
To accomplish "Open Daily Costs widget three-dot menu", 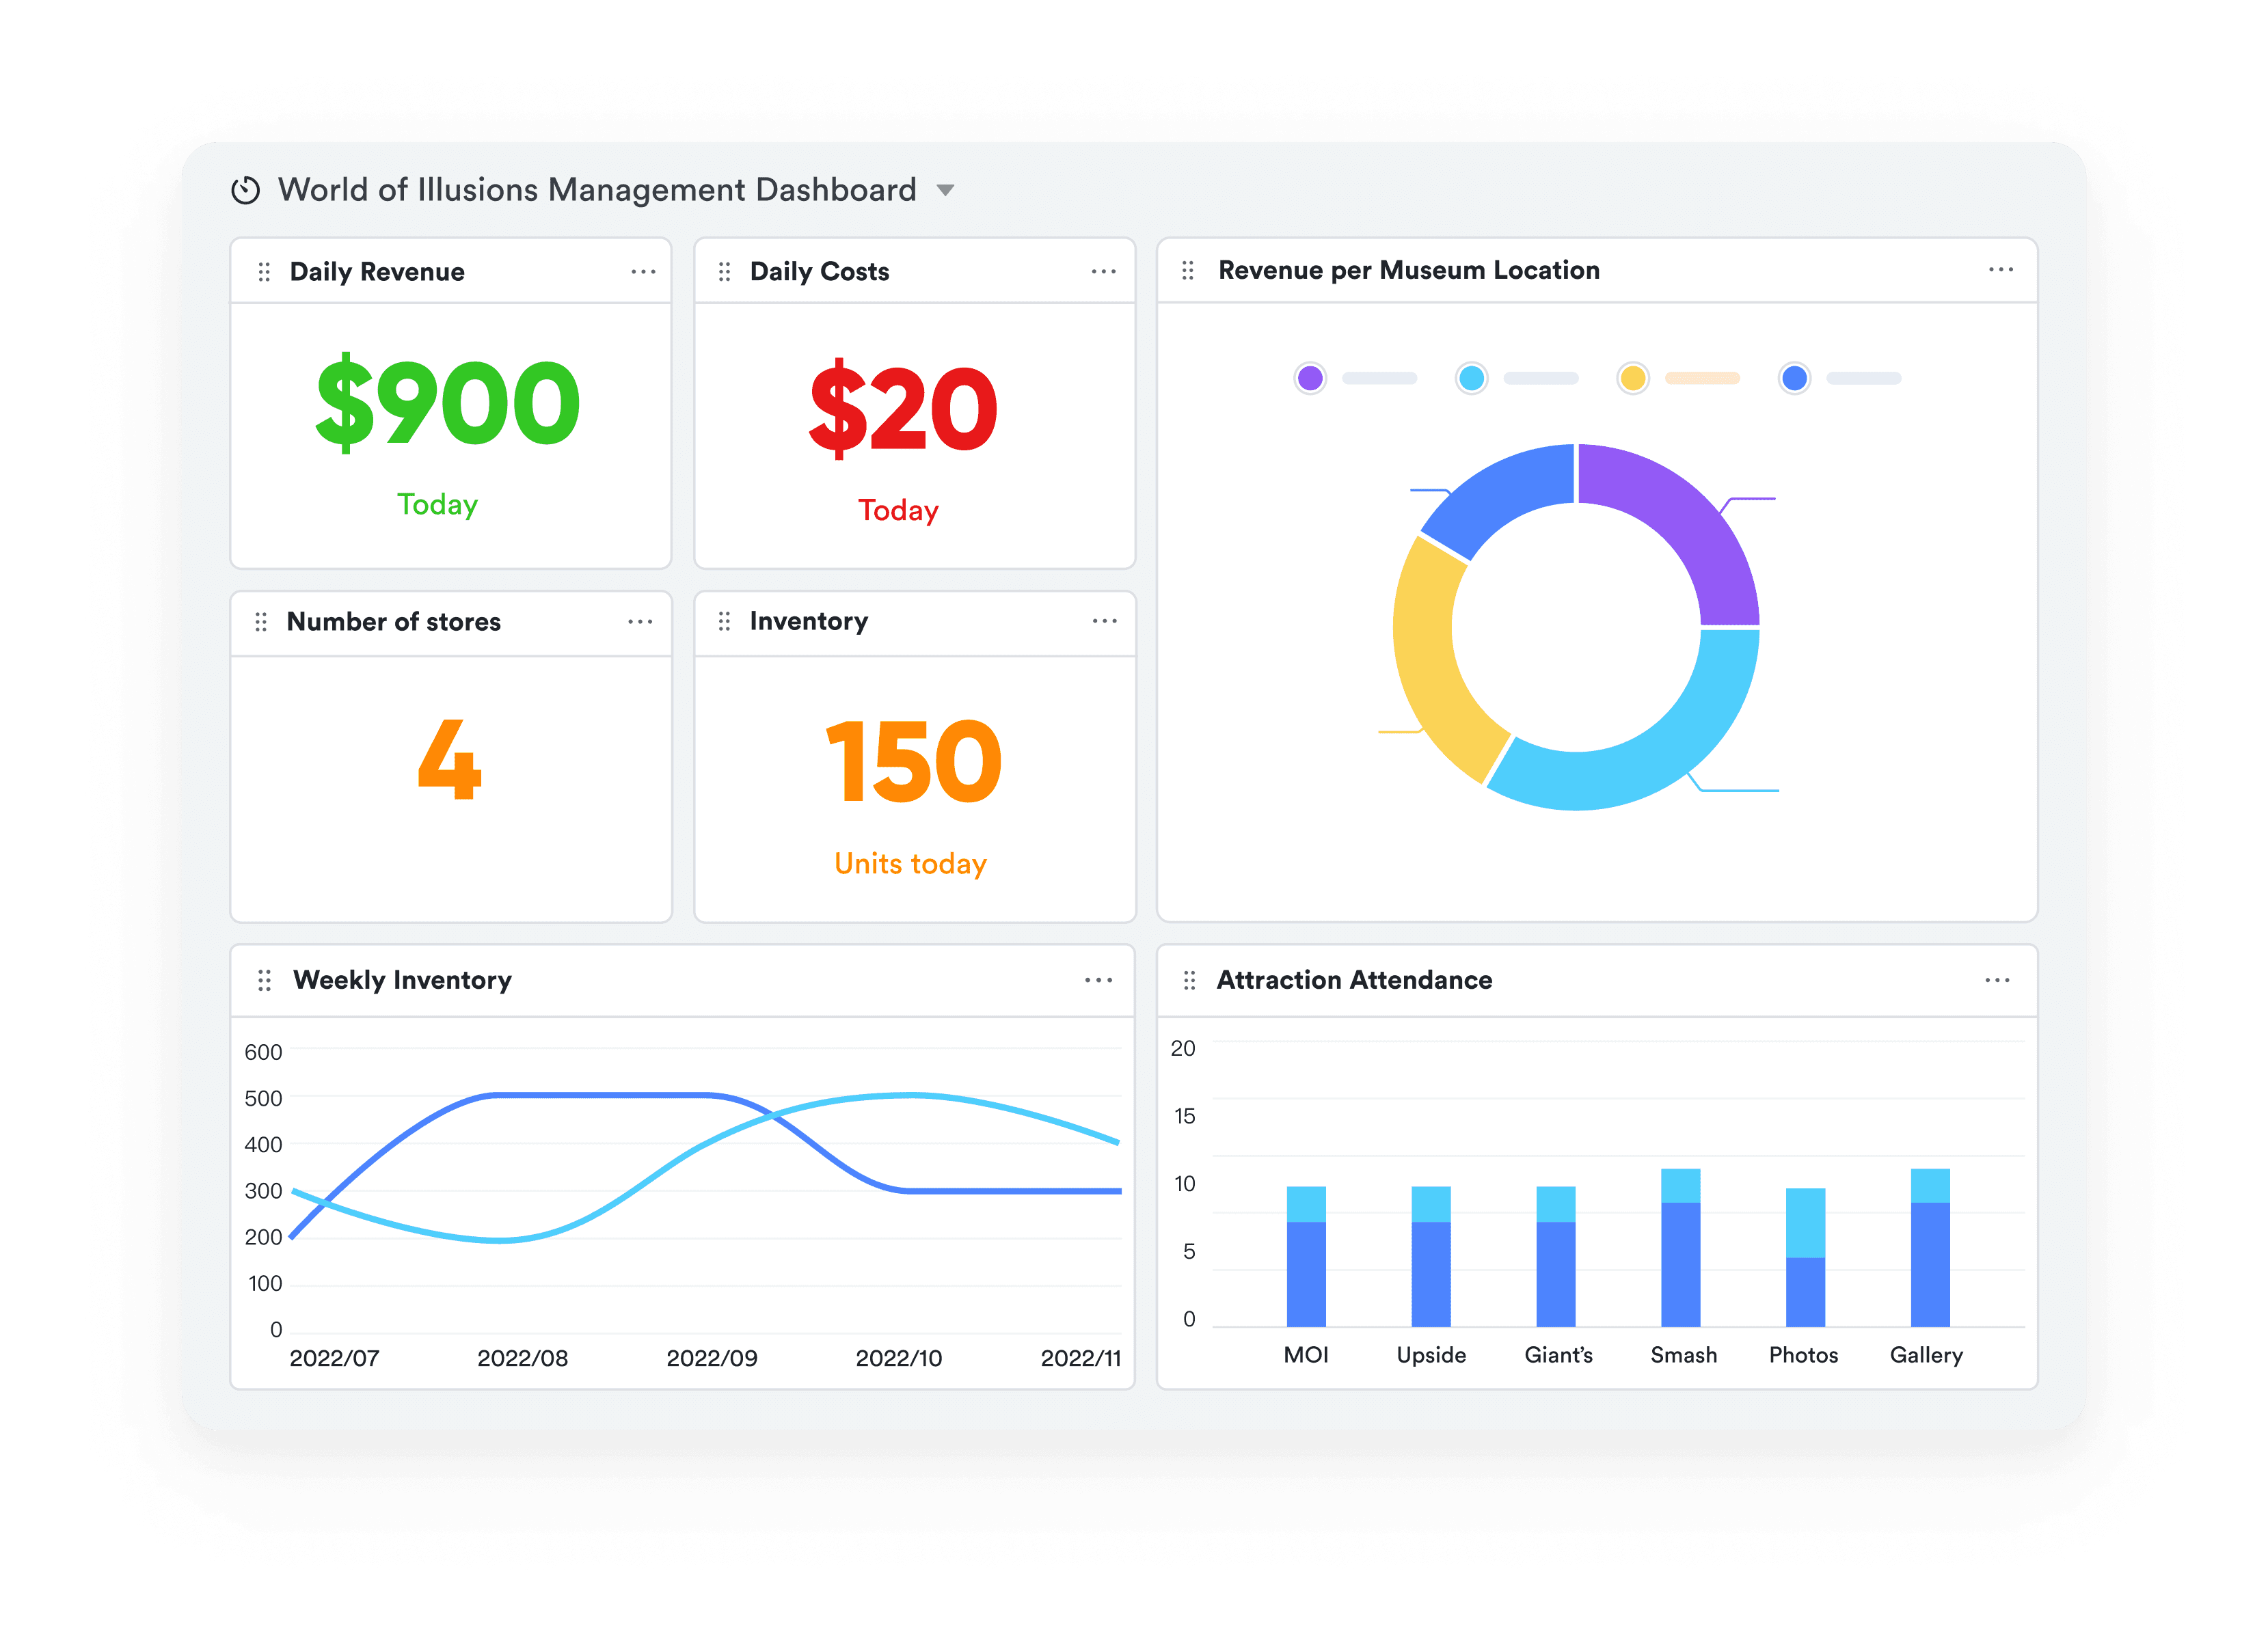I will click(x=1103, y=272).
